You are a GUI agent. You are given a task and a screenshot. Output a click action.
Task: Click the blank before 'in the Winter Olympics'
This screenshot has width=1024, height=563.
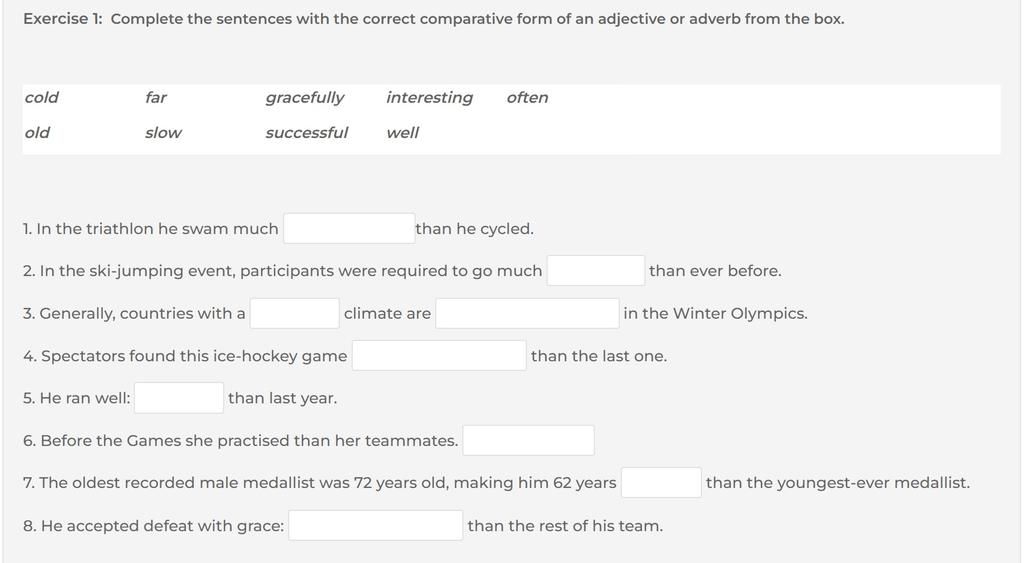click(x=527, y=314)
